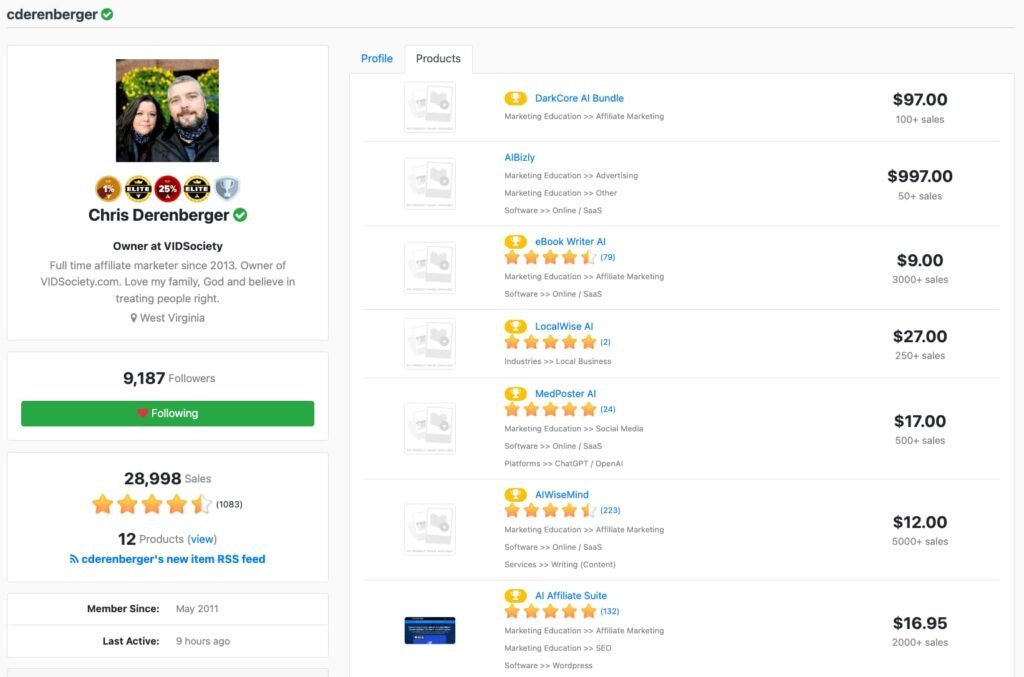This screenshot has width=1024, height=677.
Task: Click the location pin icon by West Virginia
Action: (x=134, y=318)
